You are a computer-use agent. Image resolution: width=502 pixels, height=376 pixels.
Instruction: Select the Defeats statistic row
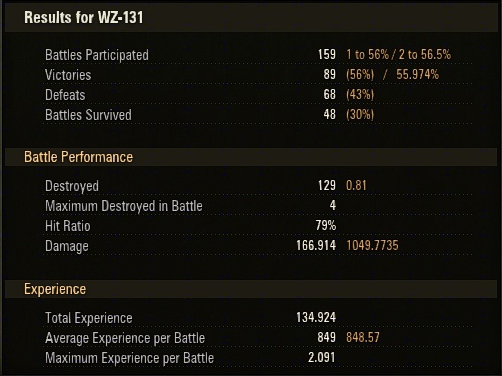(x=258, y=95)
